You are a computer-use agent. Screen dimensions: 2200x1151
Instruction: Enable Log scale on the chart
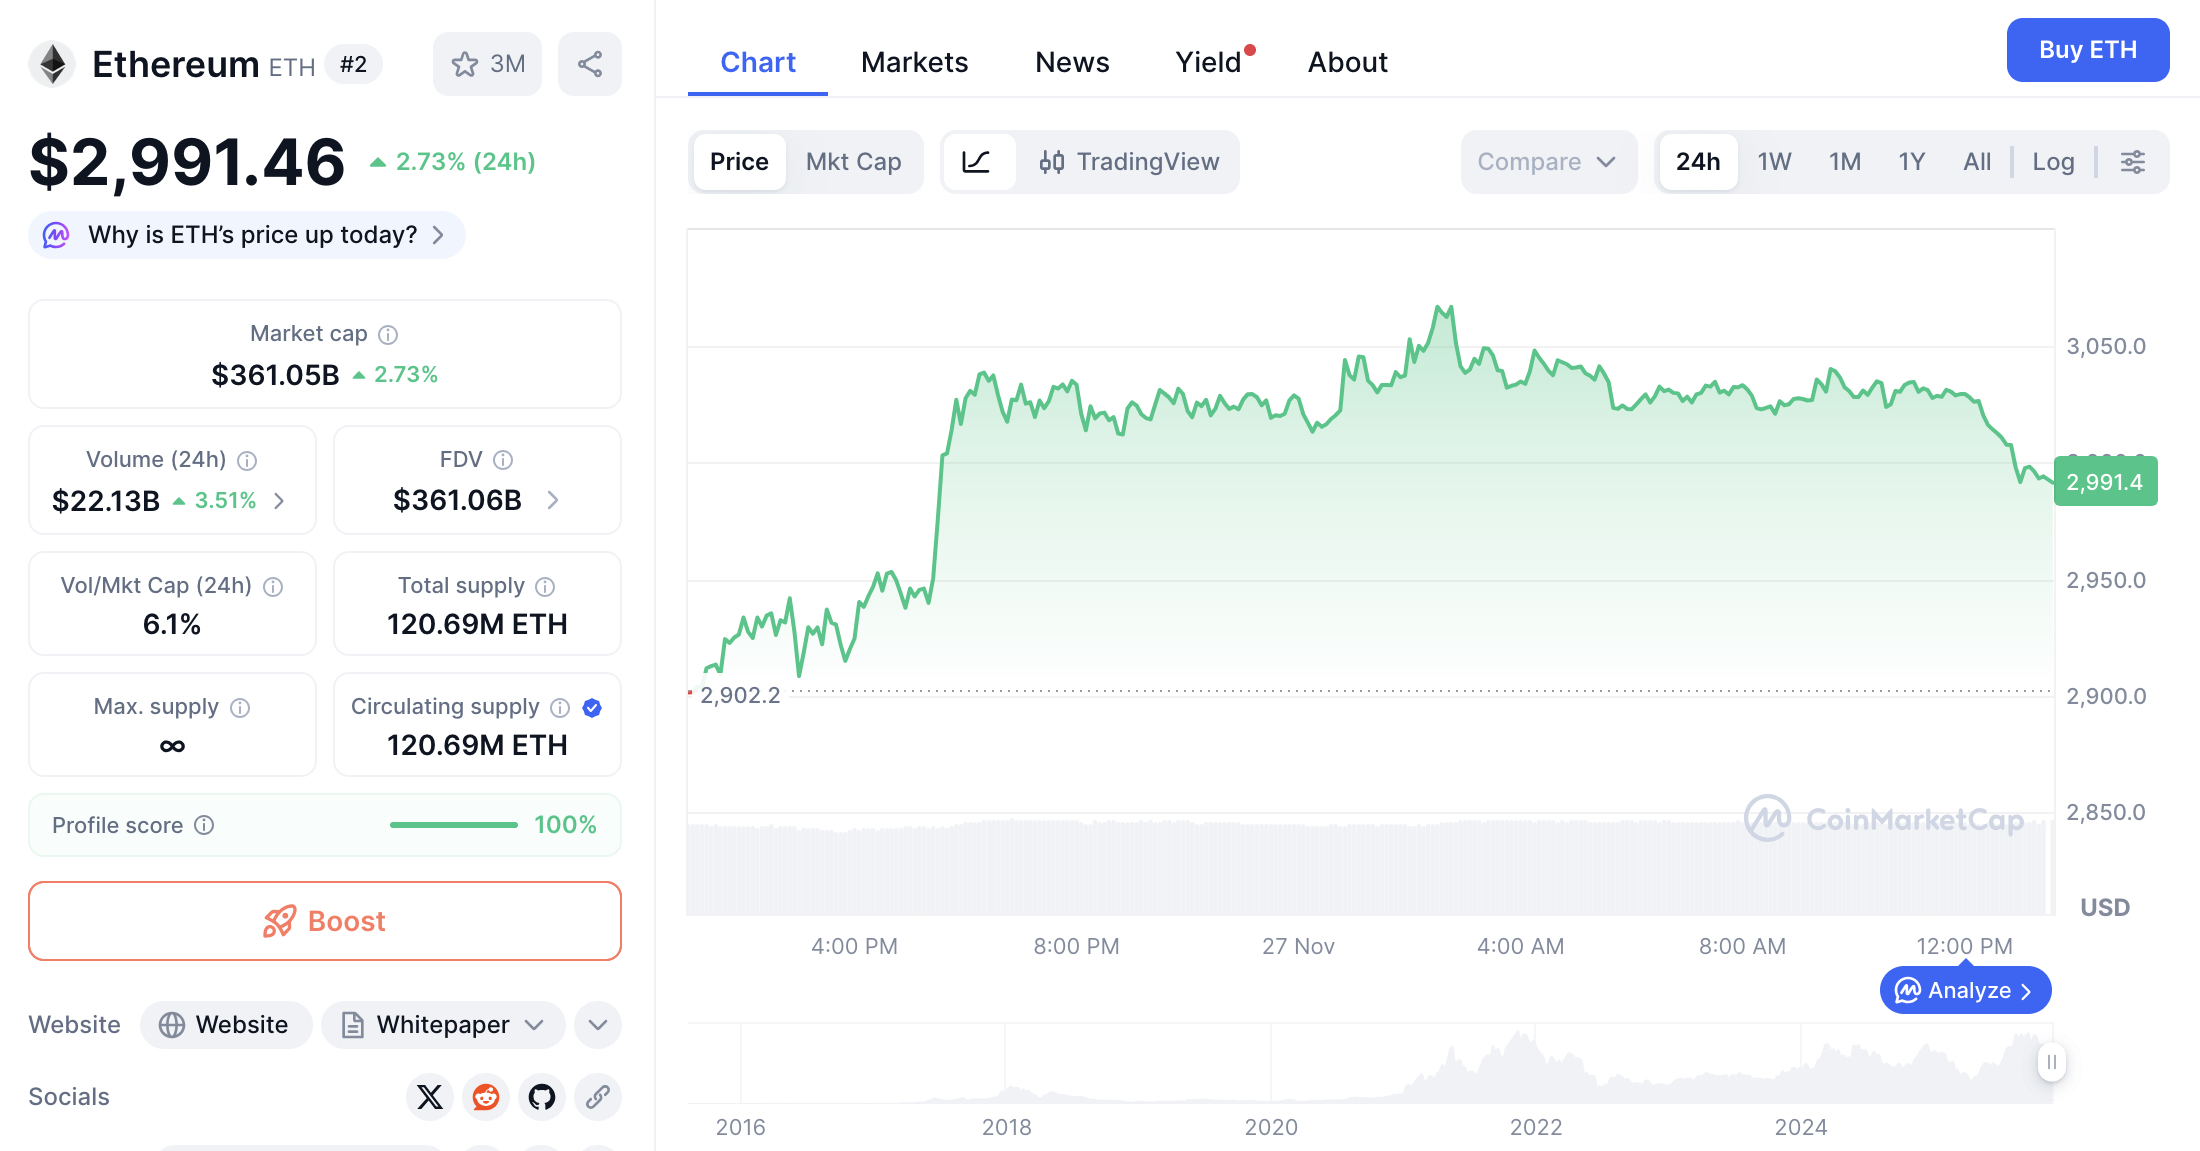[2052, 161]
